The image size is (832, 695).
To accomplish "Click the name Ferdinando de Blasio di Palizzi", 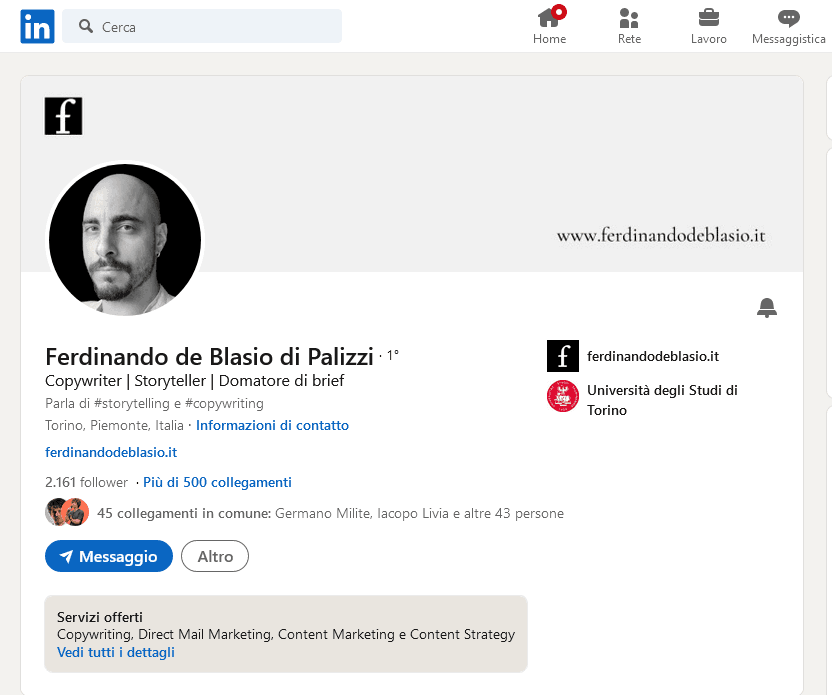I will [210, 357].
